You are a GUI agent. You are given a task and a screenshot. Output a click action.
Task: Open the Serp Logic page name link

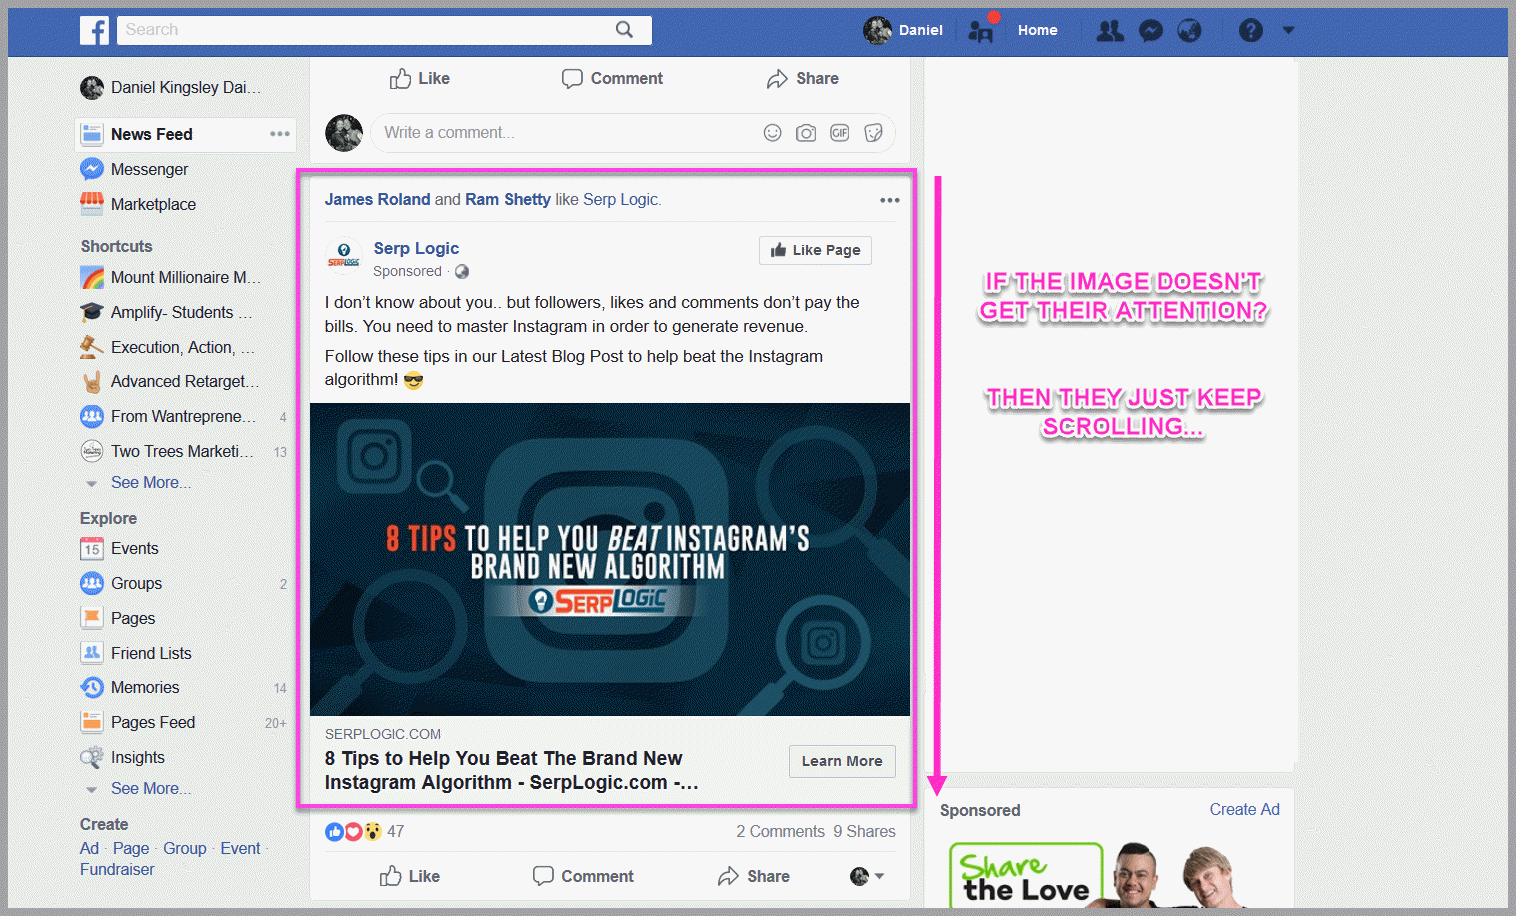point(416,249)
